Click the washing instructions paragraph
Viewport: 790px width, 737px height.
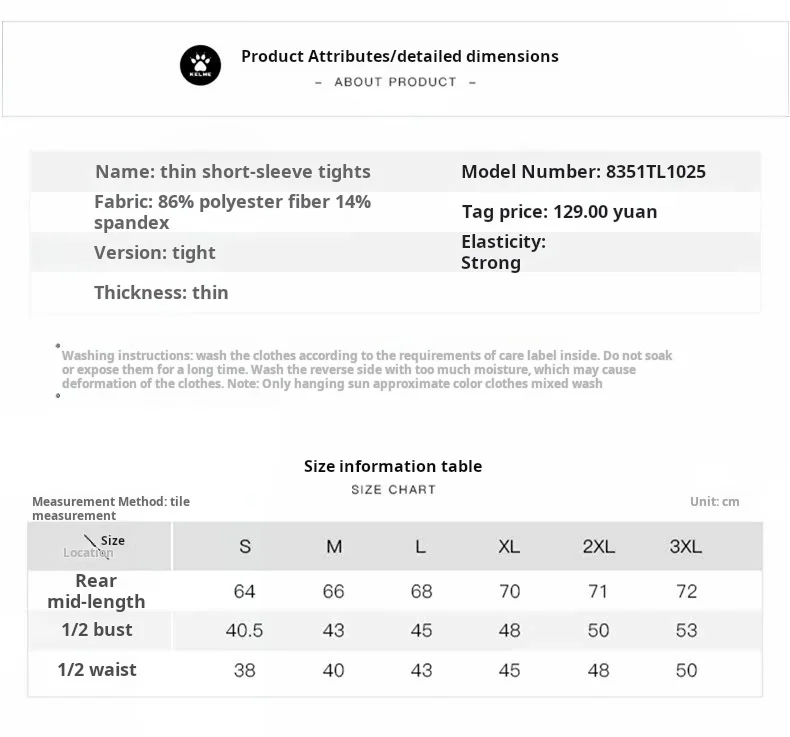(366, 369)
